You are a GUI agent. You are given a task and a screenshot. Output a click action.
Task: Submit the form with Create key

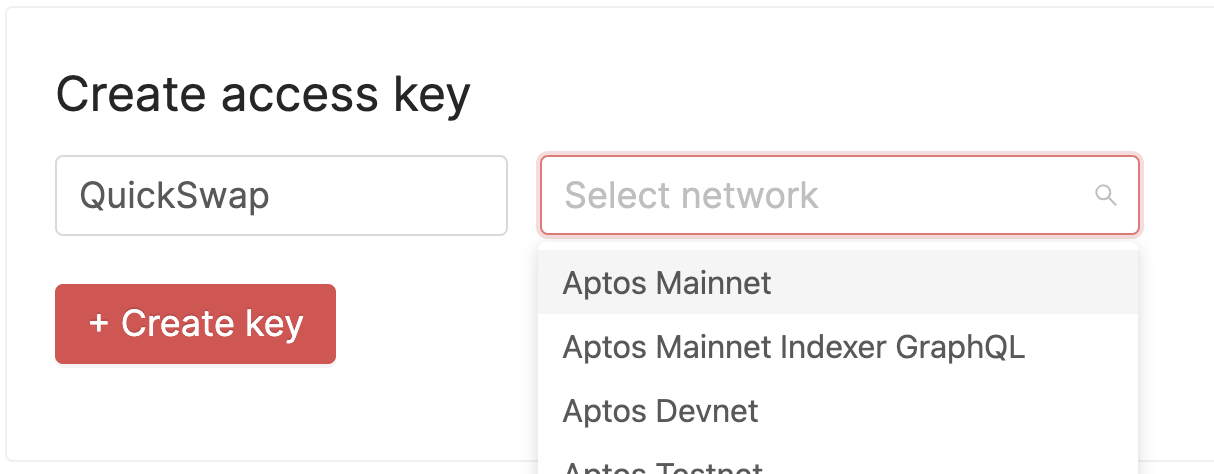pyautogui.click(x=195, y=324)
